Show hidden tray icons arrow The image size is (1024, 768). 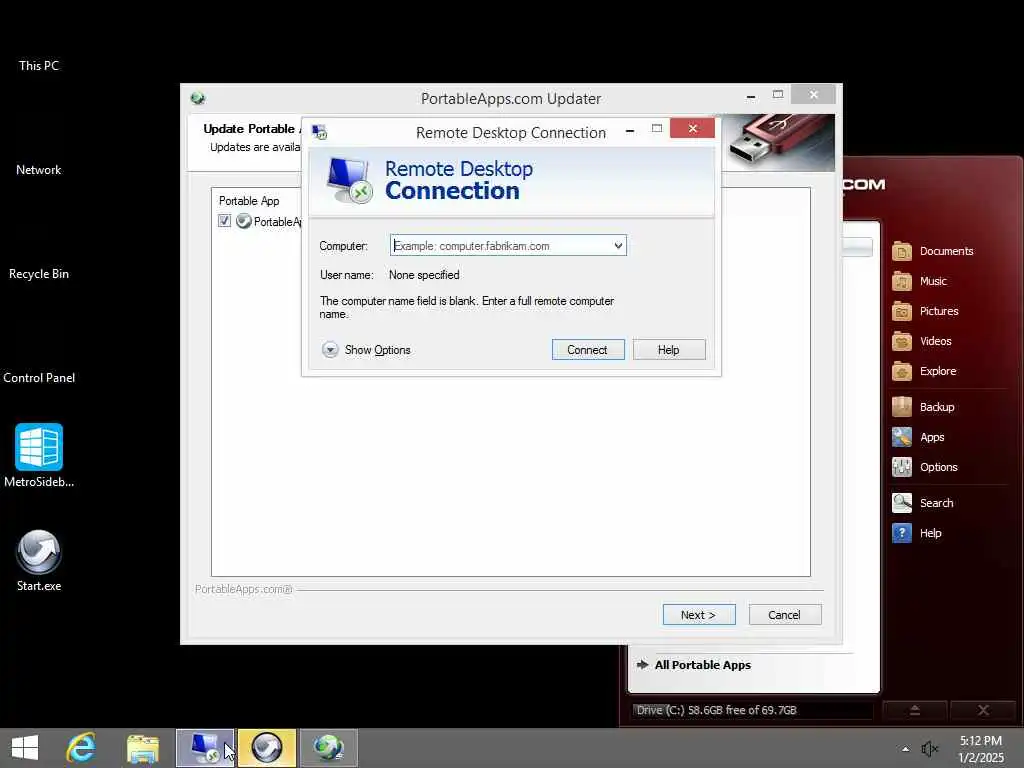pyautogui.click(x=905, y=749)
